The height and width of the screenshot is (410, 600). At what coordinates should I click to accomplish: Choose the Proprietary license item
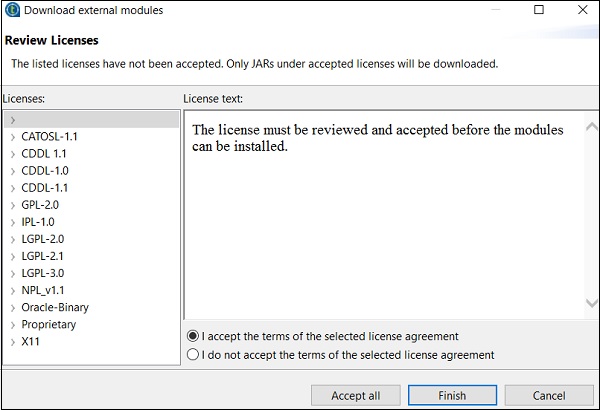(x=48, y=324)
